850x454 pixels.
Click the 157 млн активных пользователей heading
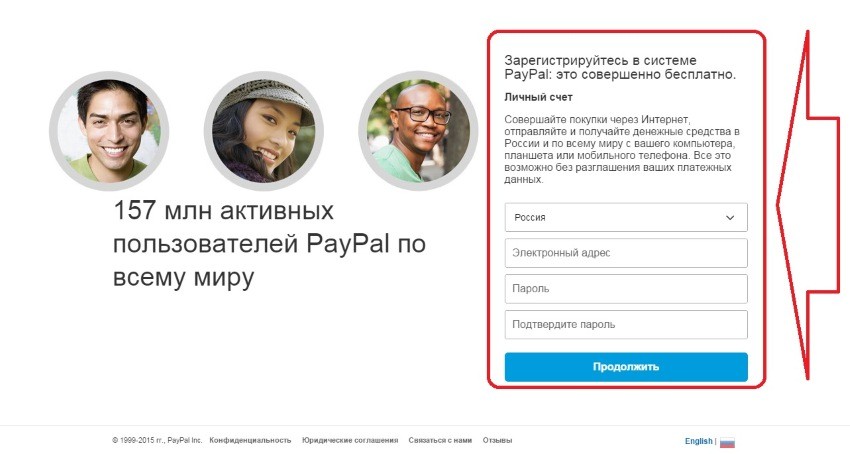pos(269,244)
